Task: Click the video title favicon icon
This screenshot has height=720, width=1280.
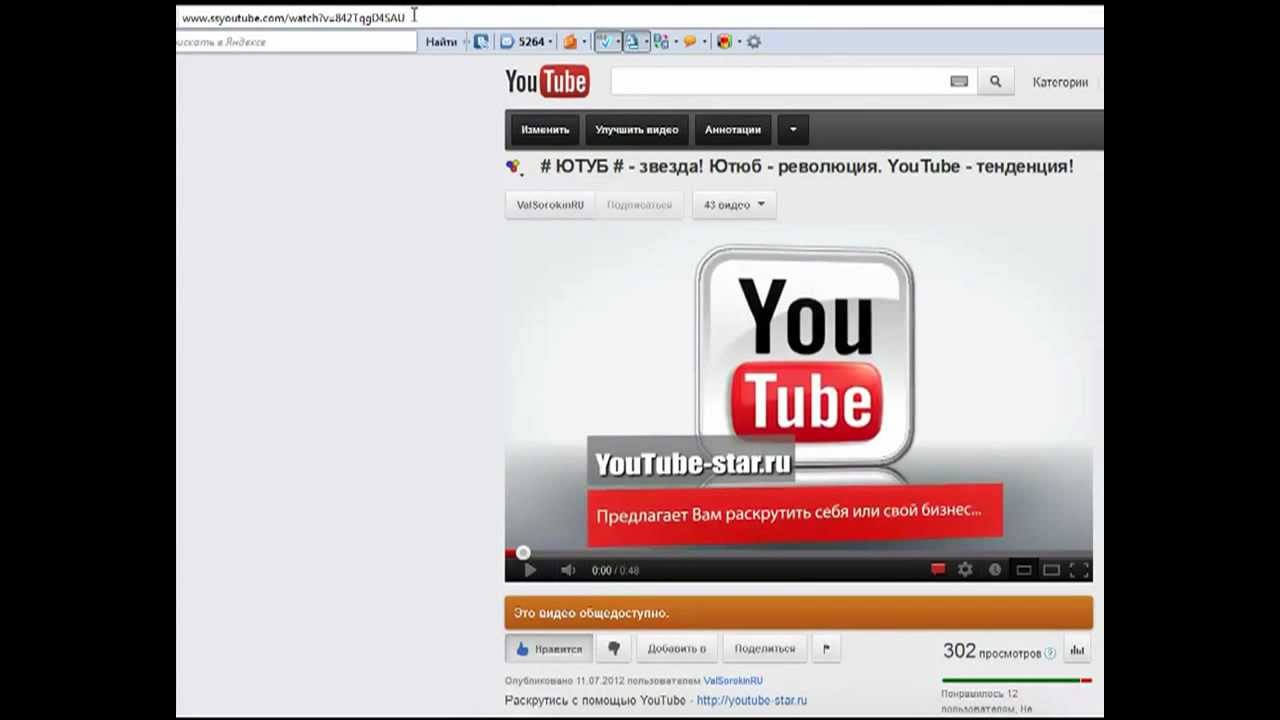Action: (514, 167)
